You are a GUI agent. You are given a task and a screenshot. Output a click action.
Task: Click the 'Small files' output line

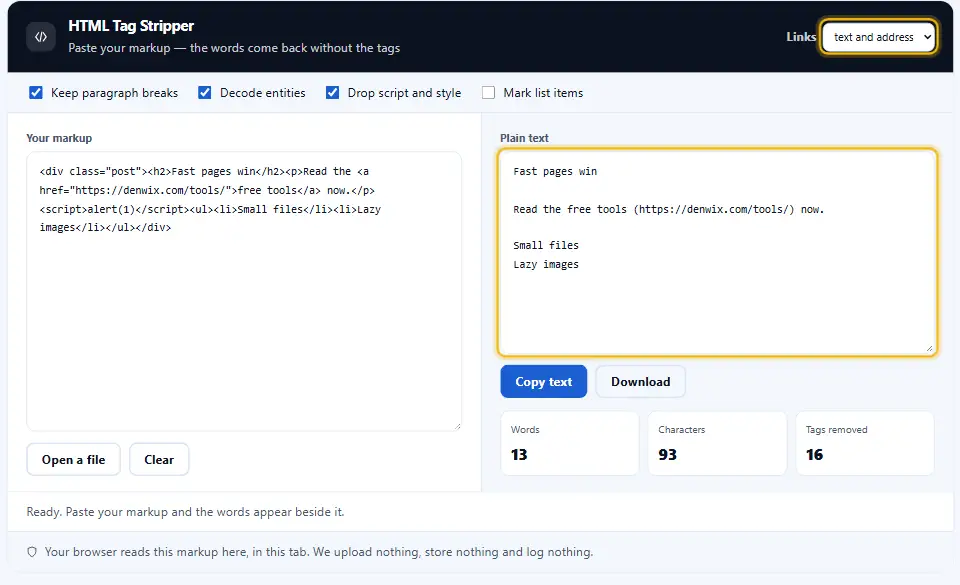[x=546, y=245]
